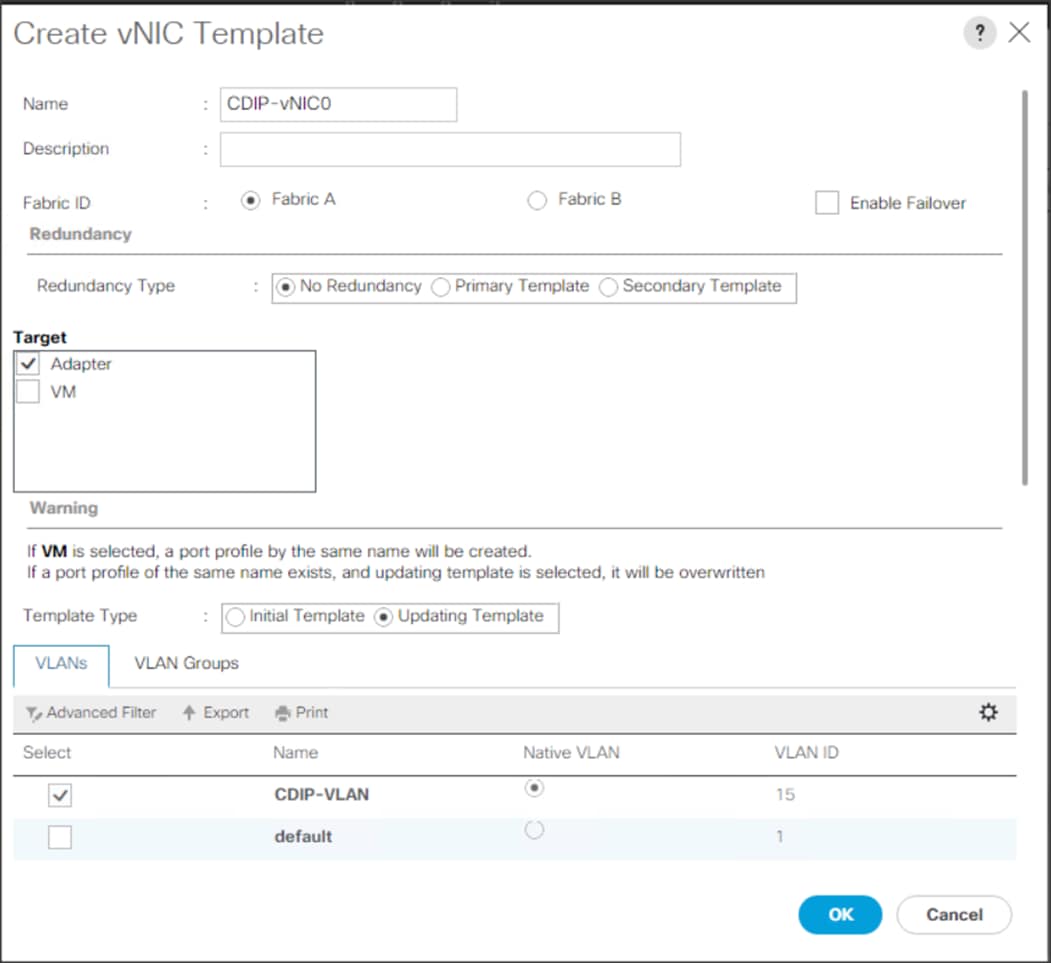
Task: Enable Failover for the vNIC
Action: point(827,203)
